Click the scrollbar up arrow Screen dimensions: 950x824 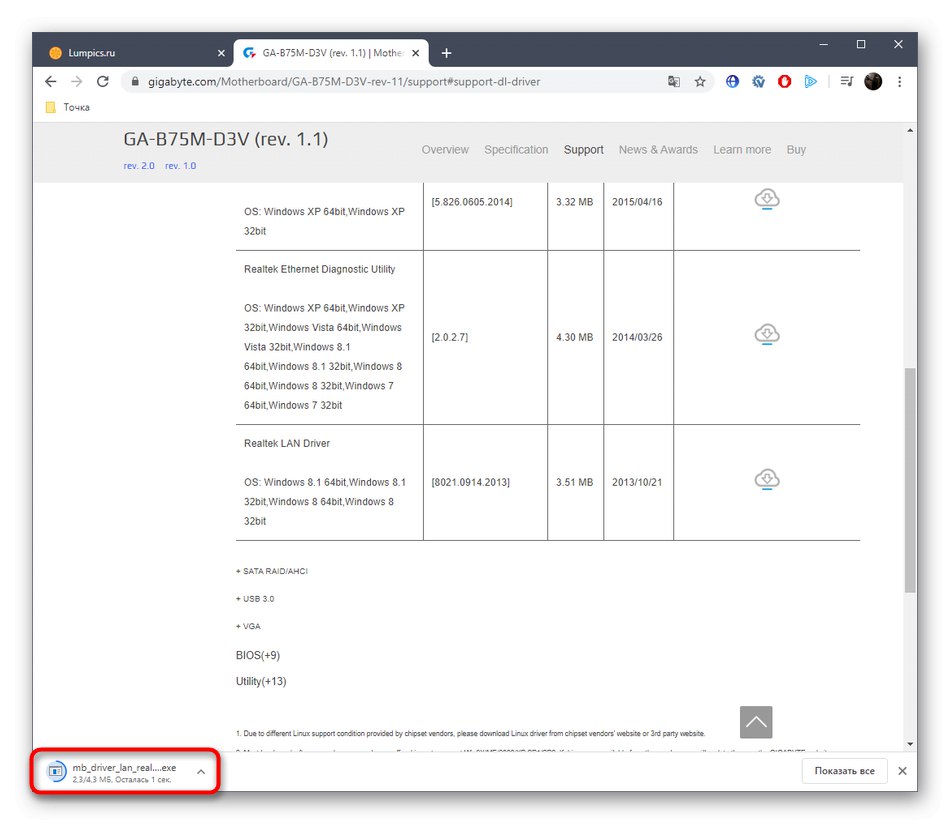click(909, 130)
